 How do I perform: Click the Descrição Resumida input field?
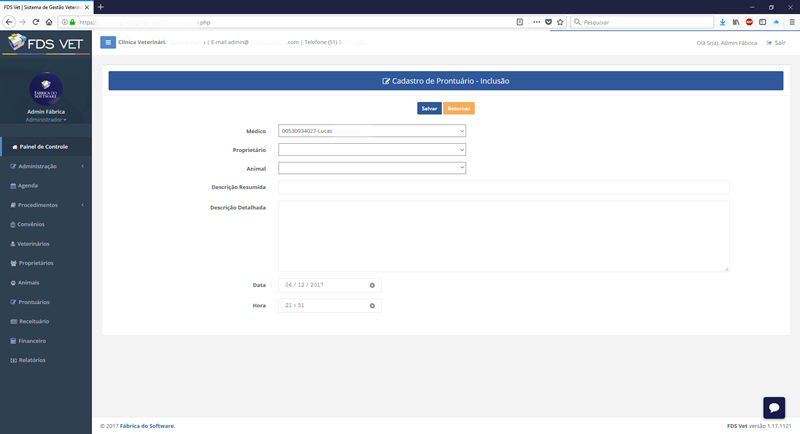click(x=503, y=187)
